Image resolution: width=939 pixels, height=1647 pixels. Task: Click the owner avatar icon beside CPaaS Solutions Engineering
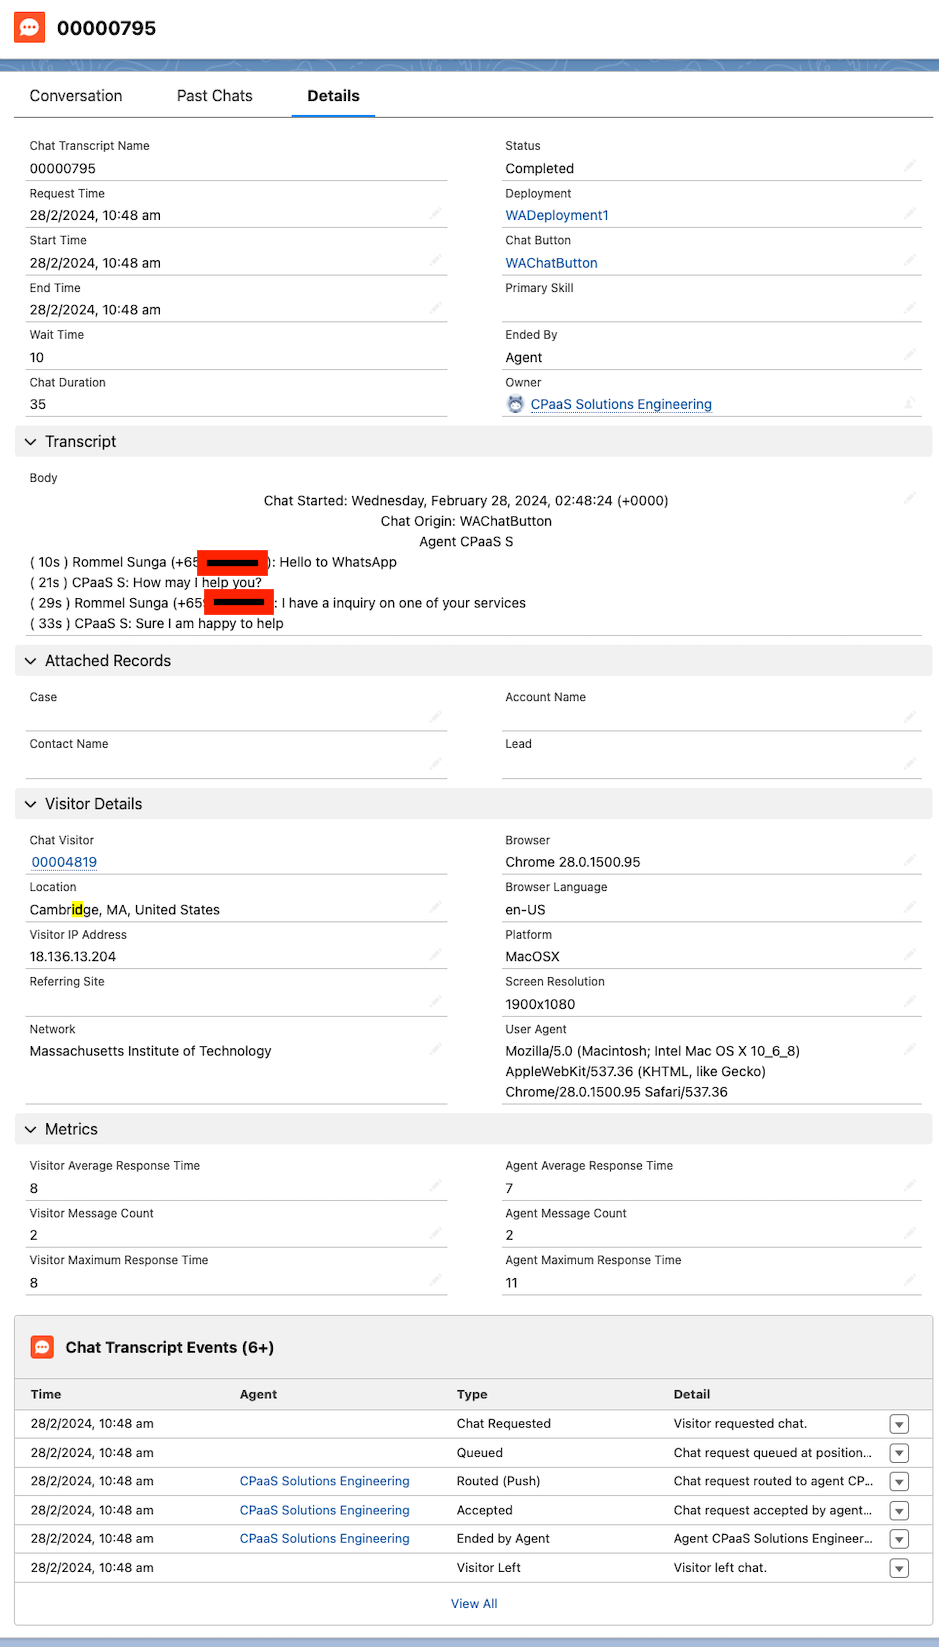pyautogui.click(x=515, y=404)
